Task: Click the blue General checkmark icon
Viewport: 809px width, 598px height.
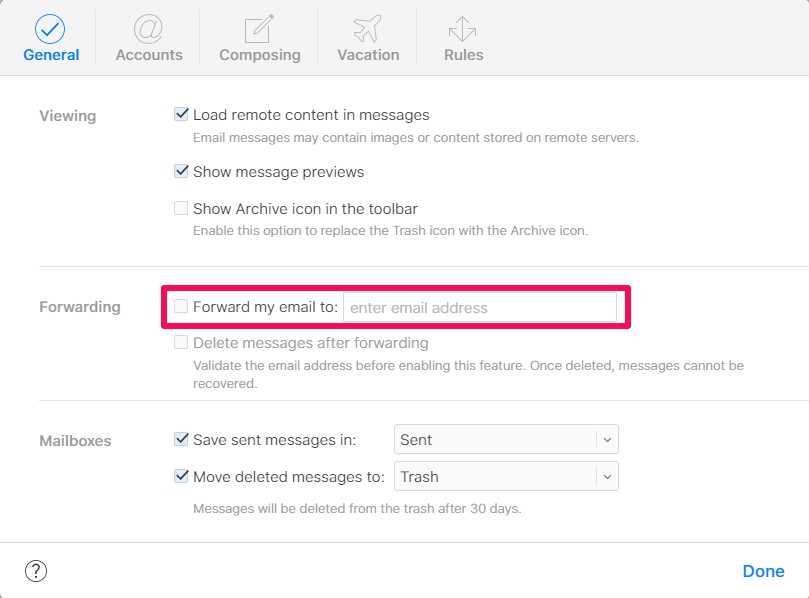Action: [x=51, y=30]
